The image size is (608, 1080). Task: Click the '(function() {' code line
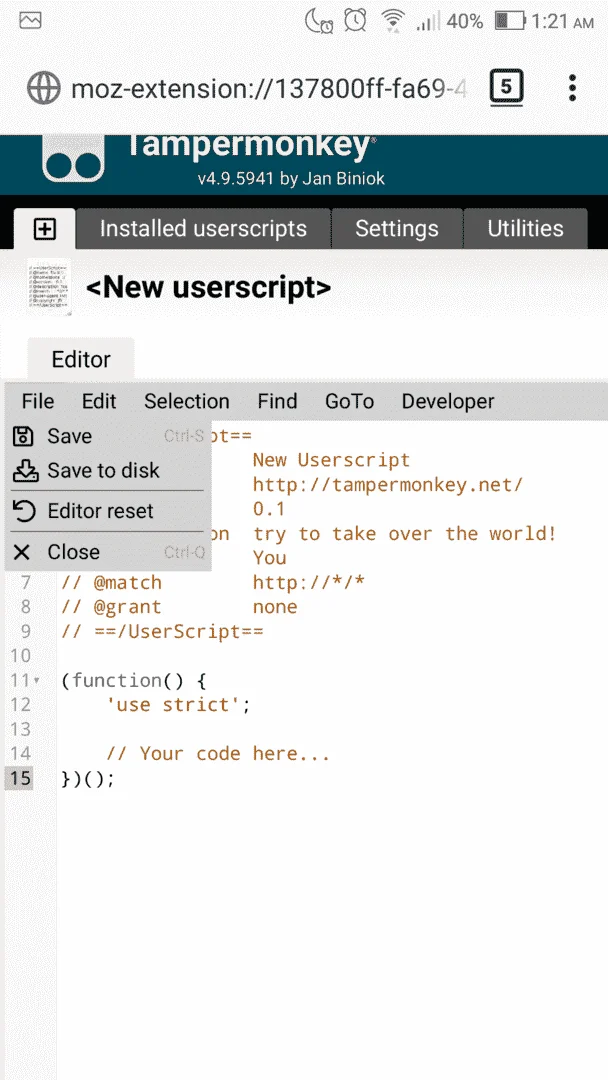tap(134, 681)
